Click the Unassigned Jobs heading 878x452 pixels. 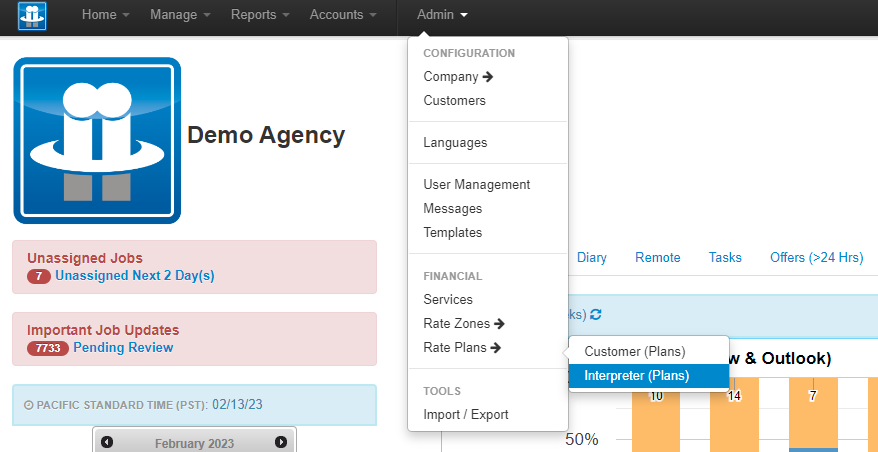click(x=85, y=258)
